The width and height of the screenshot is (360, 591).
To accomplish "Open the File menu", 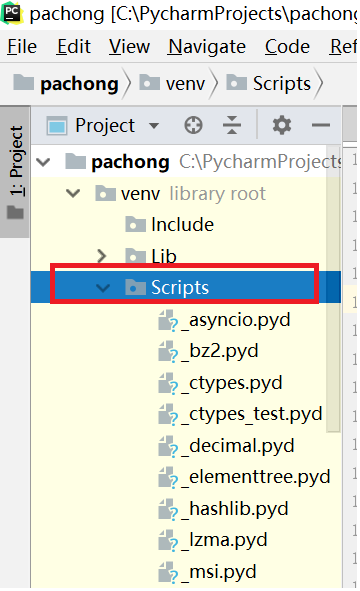I will point(22,47).
